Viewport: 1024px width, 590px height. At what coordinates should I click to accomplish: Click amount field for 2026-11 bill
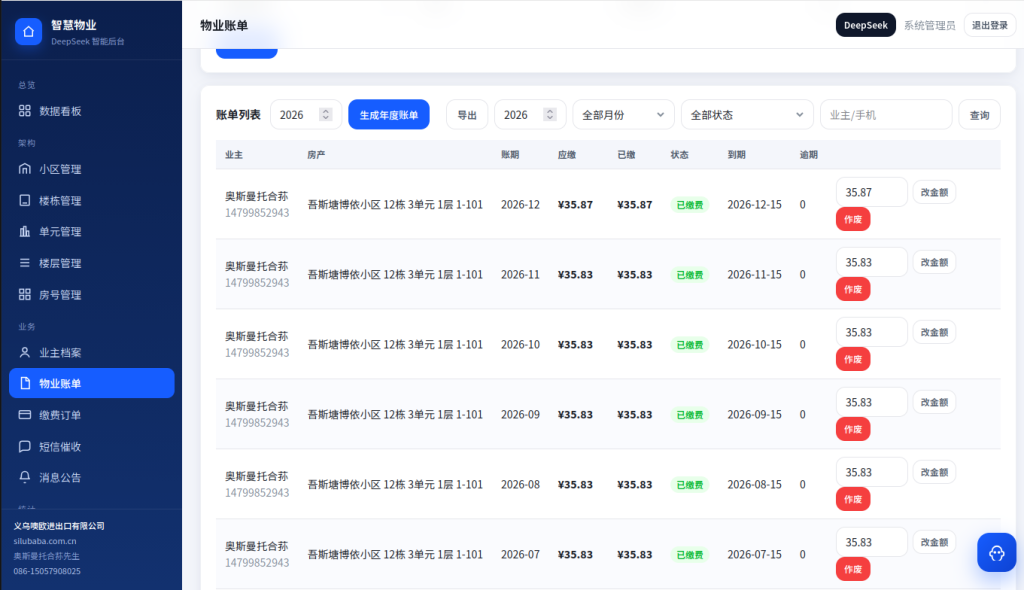coord(871,262)
